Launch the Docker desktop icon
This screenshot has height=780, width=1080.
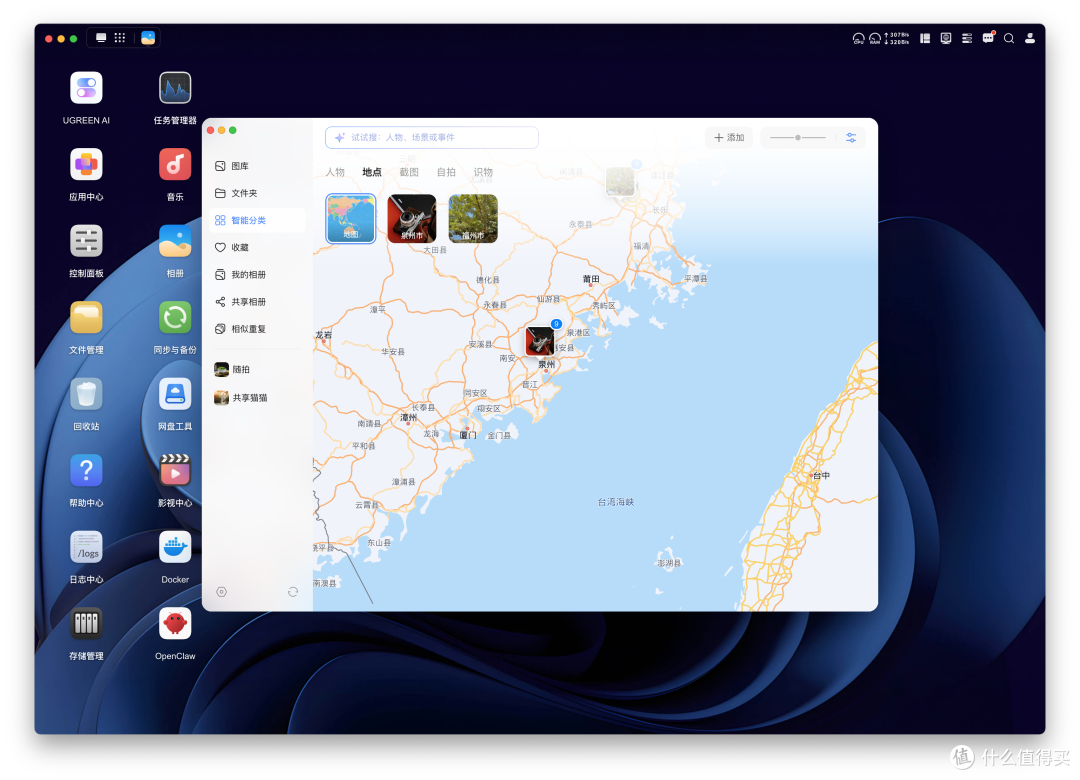(x=175, y=547)
